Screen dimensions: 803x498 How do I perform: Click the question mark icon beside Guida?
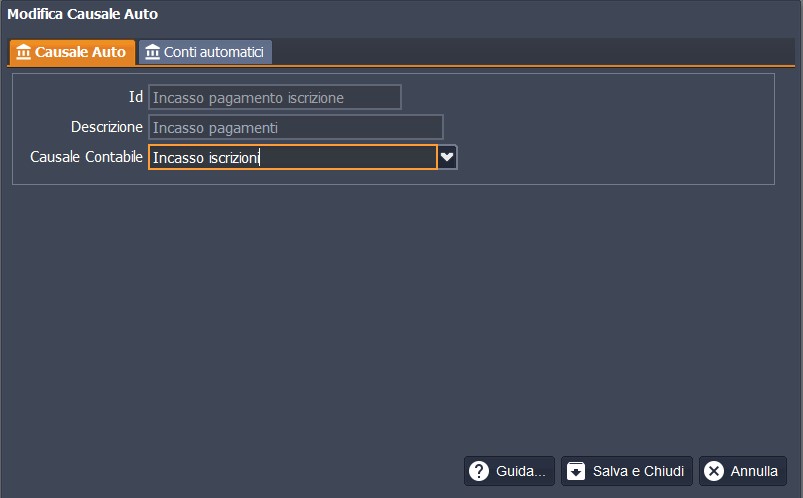coord(479,471)
